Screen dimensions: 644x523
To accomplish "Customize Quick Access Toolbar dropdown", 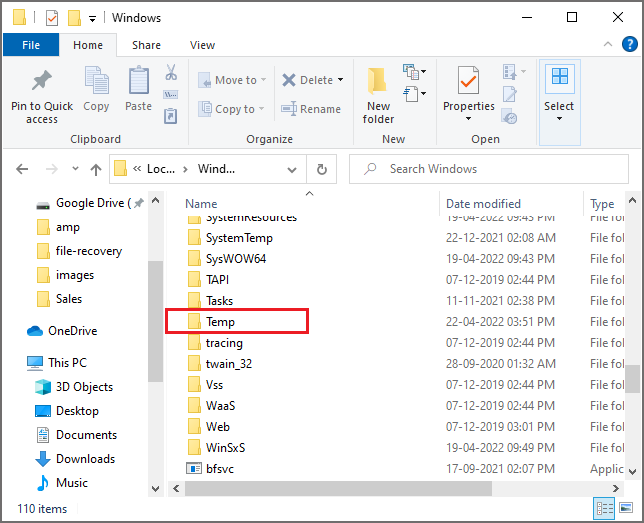I will pos(93,18).
